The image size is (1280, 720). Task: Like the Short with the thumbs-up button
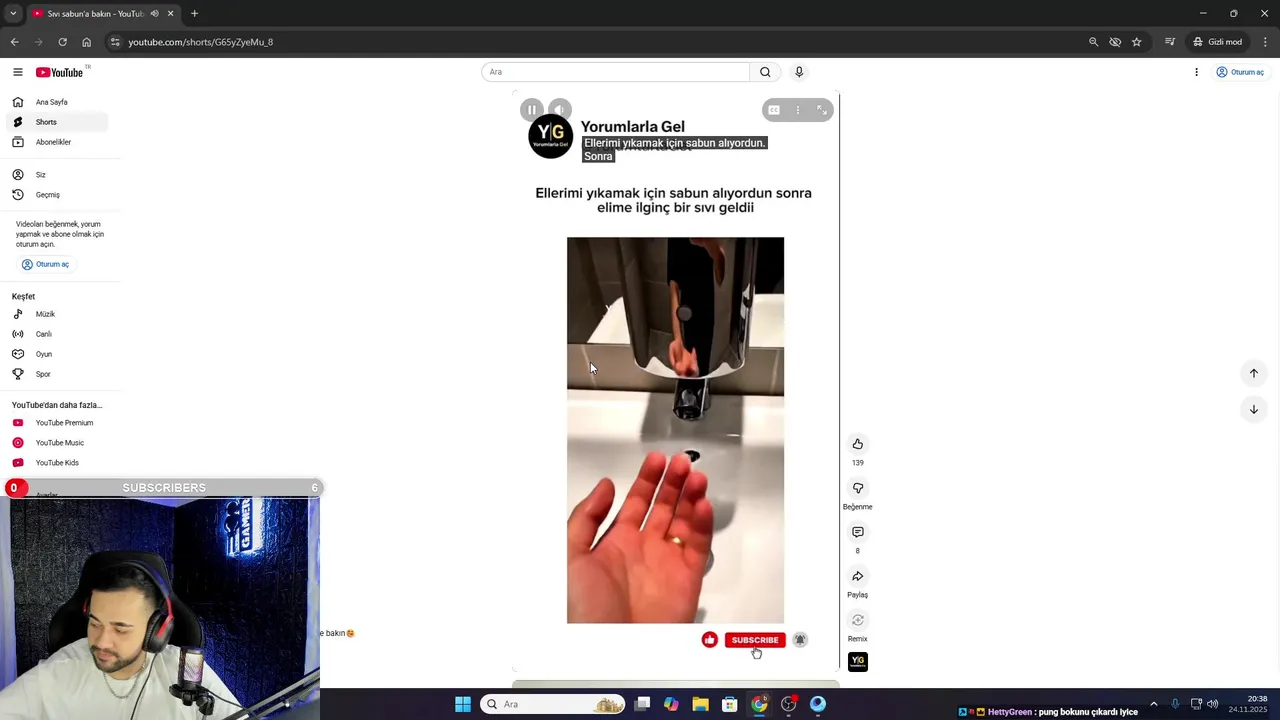tap(858, 444)
